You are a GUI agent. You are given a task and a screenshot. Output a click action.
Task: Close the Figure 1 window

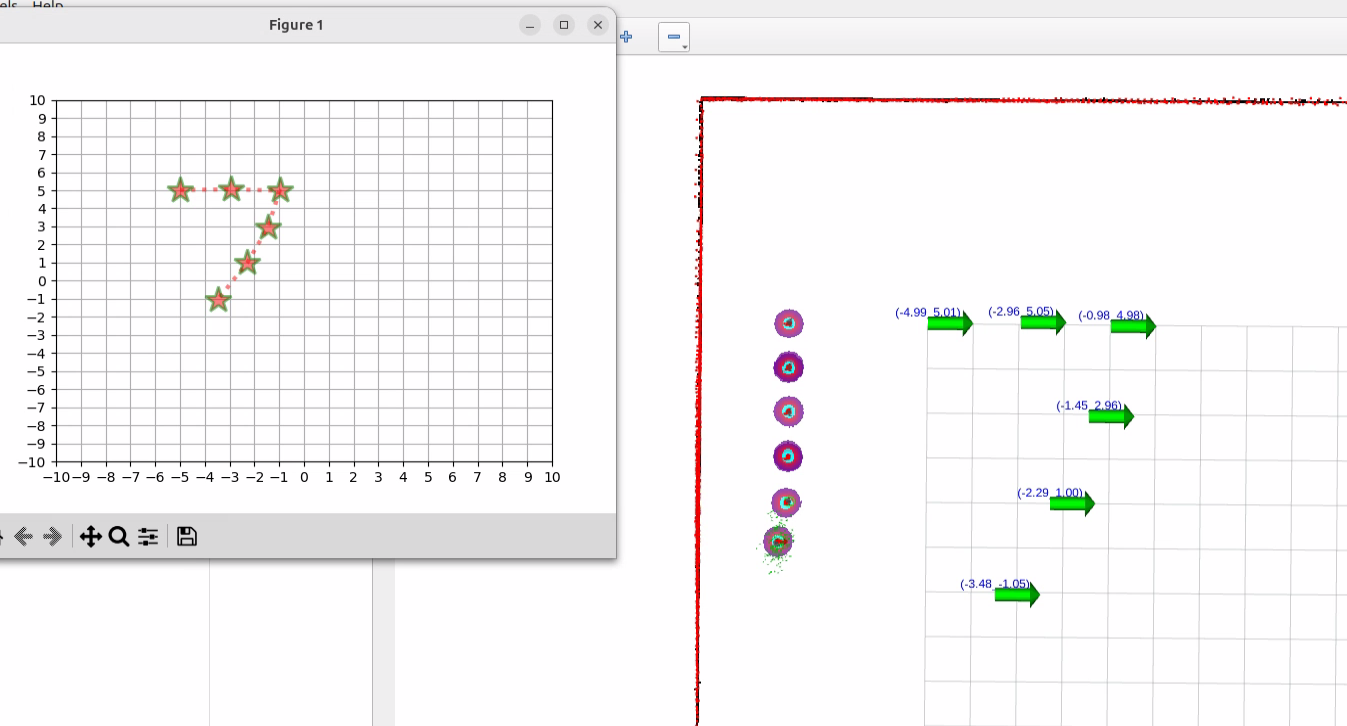[x=598, y=25]
